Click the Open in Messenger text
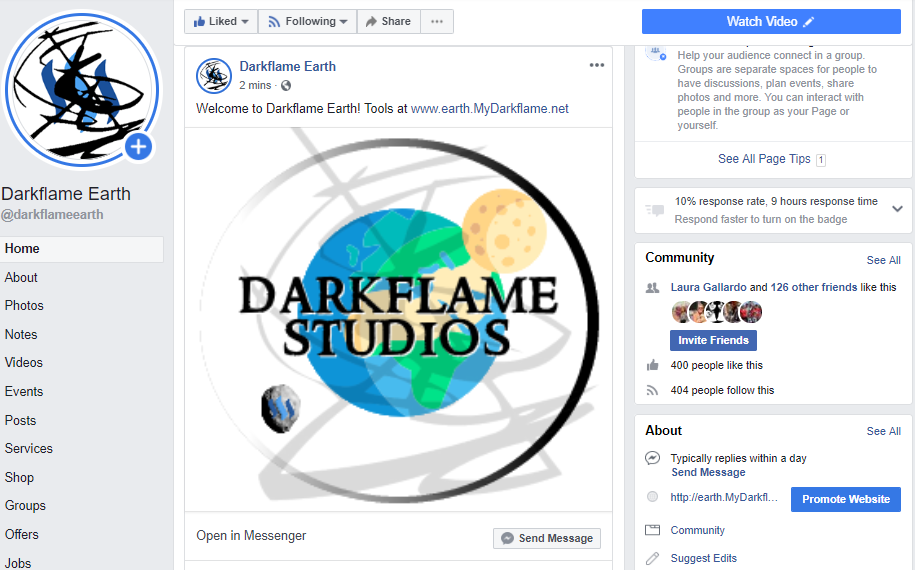 click(251, 536)
